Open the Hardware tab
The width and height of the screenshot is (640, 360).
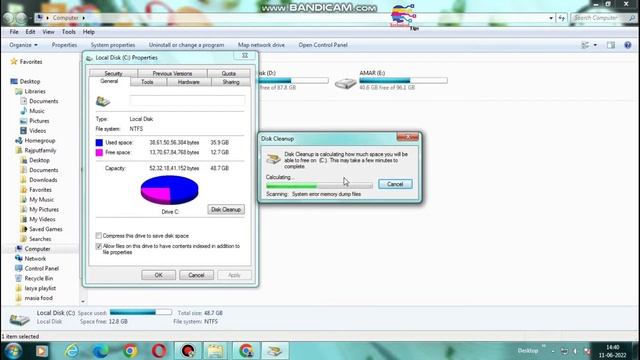coord(189,82)
